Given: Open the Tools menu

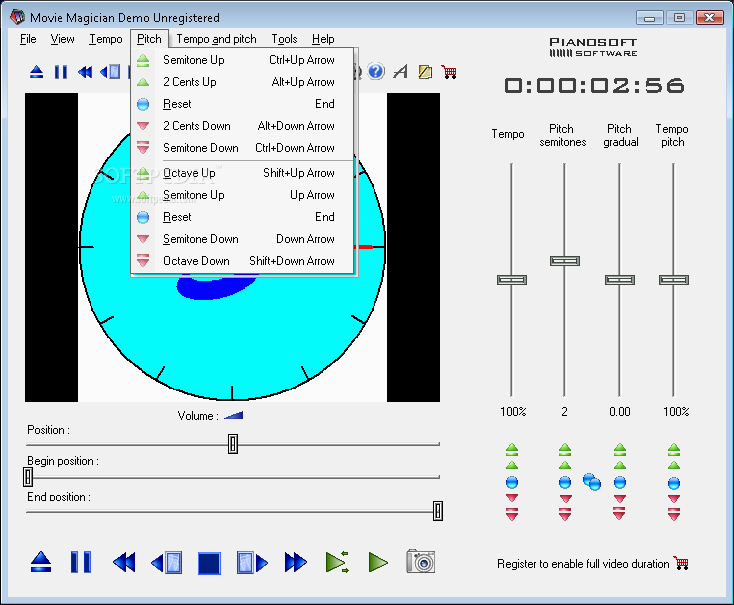Looking at the screenshot, I should point(284,39).
